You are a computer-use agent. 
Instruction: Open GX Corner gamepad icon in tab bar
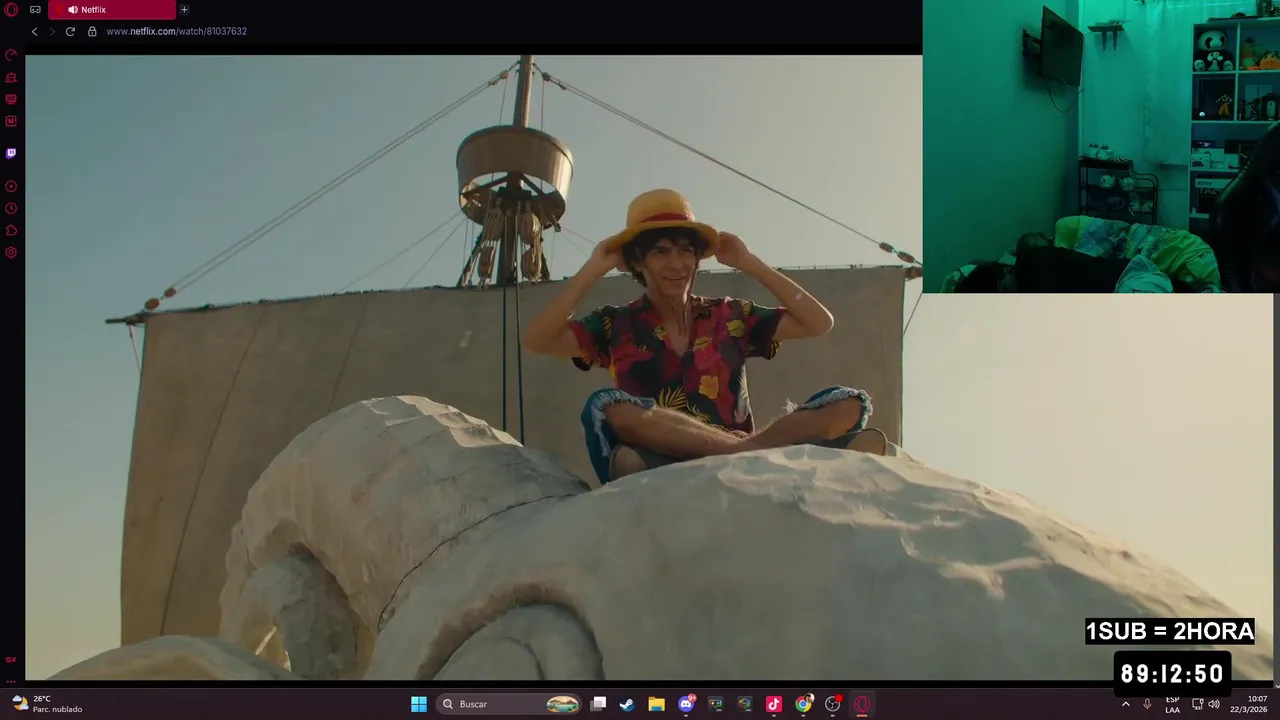pos(35,10)
